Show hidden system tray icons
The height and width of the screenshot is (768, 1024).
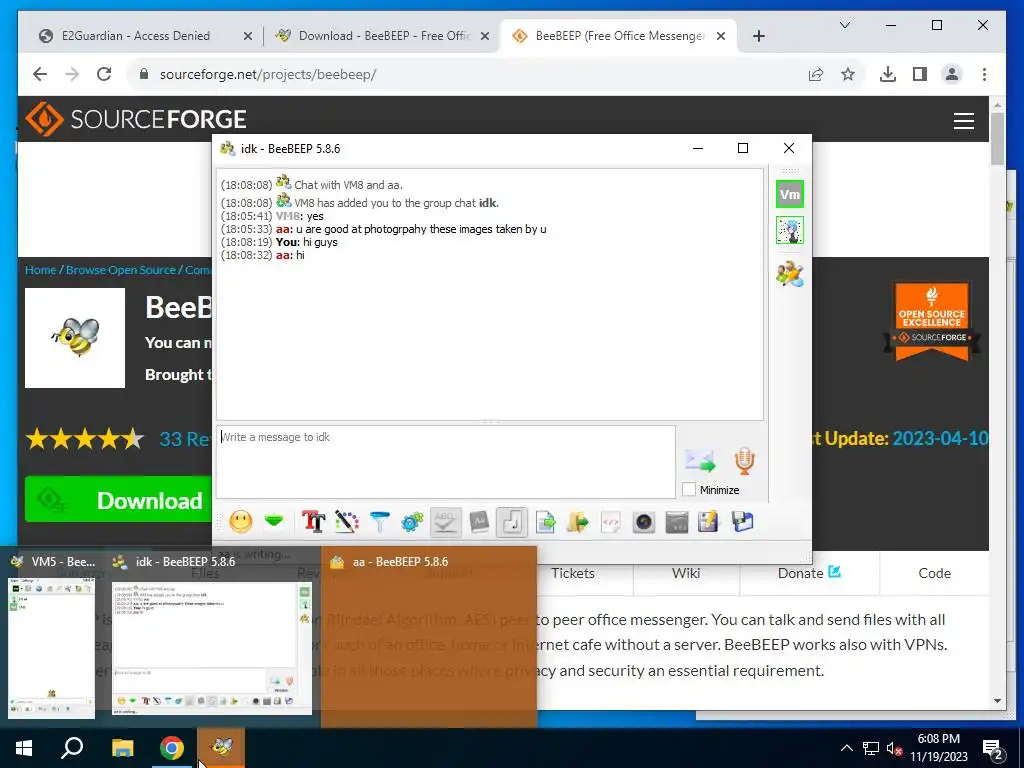click(x=846, y=748)
